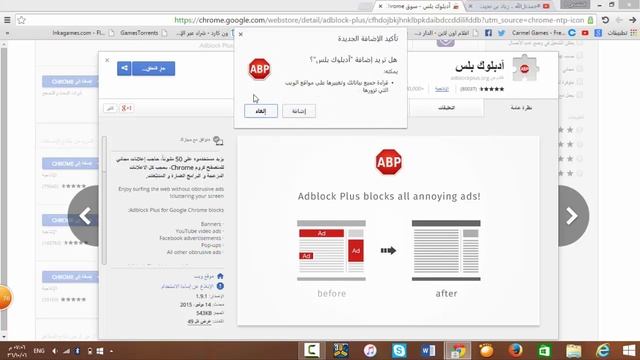Image resolution: width=640 pixels, height=360 pixels.
Task: Click the blue share icon button
Action: click(124, 68)
